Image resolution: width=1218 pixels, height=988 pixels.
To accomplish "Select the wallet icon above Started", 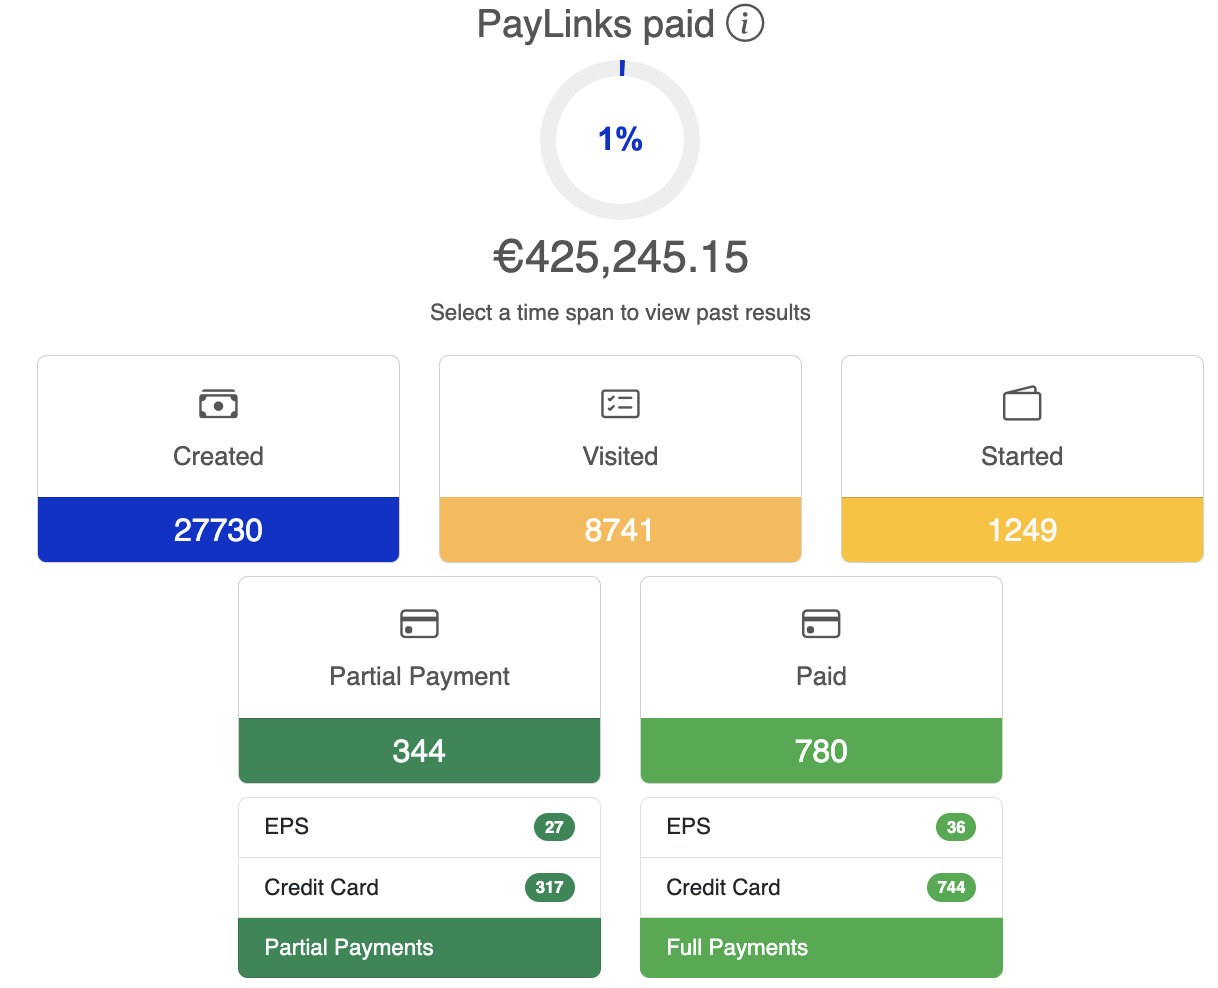I will [x=1021, y=404].
